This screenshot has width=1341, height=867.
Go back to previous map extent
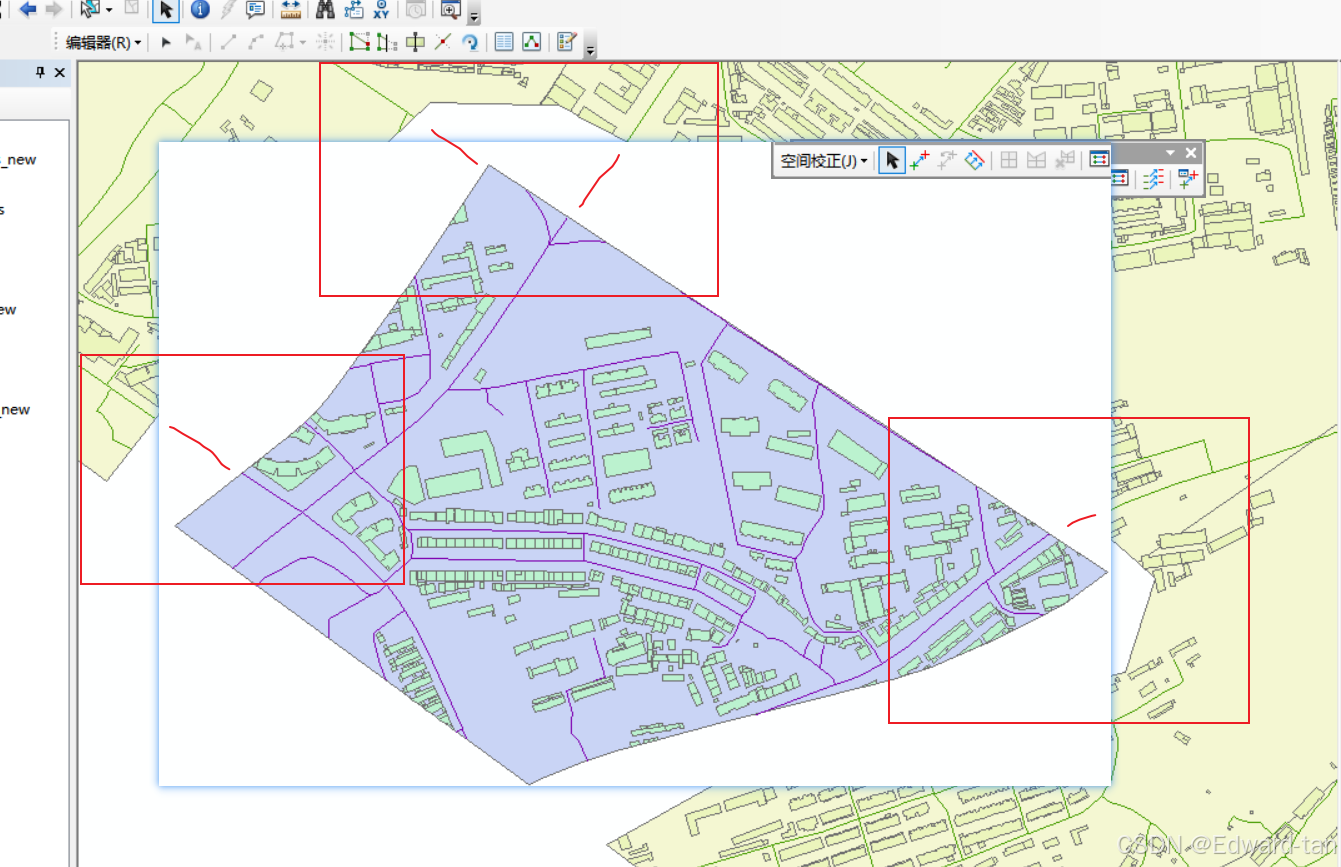[x=28, y=9]
